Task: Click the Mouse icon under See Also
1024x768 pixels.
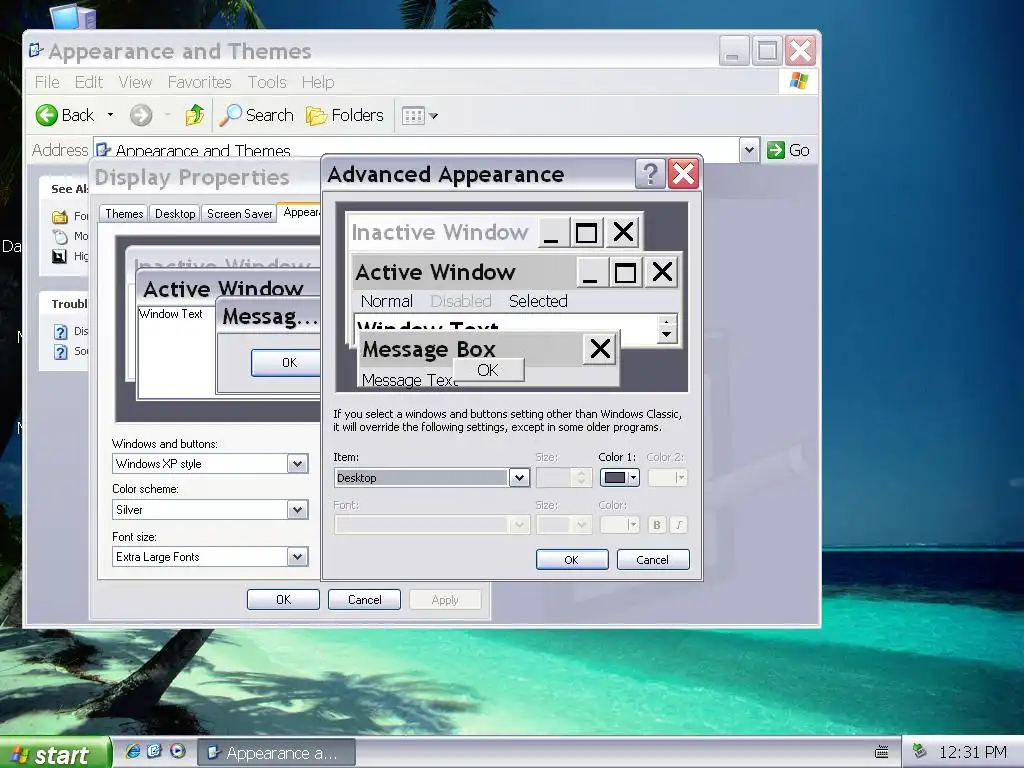Action: (60, 236)
